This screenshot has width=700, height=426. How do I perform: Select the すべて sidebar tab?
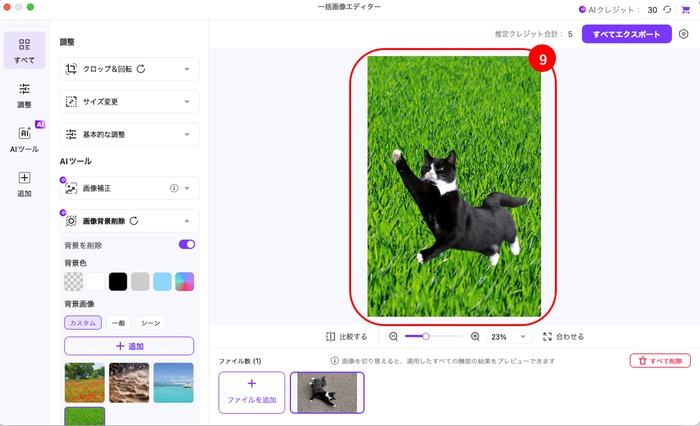click(x=25, y=50)
